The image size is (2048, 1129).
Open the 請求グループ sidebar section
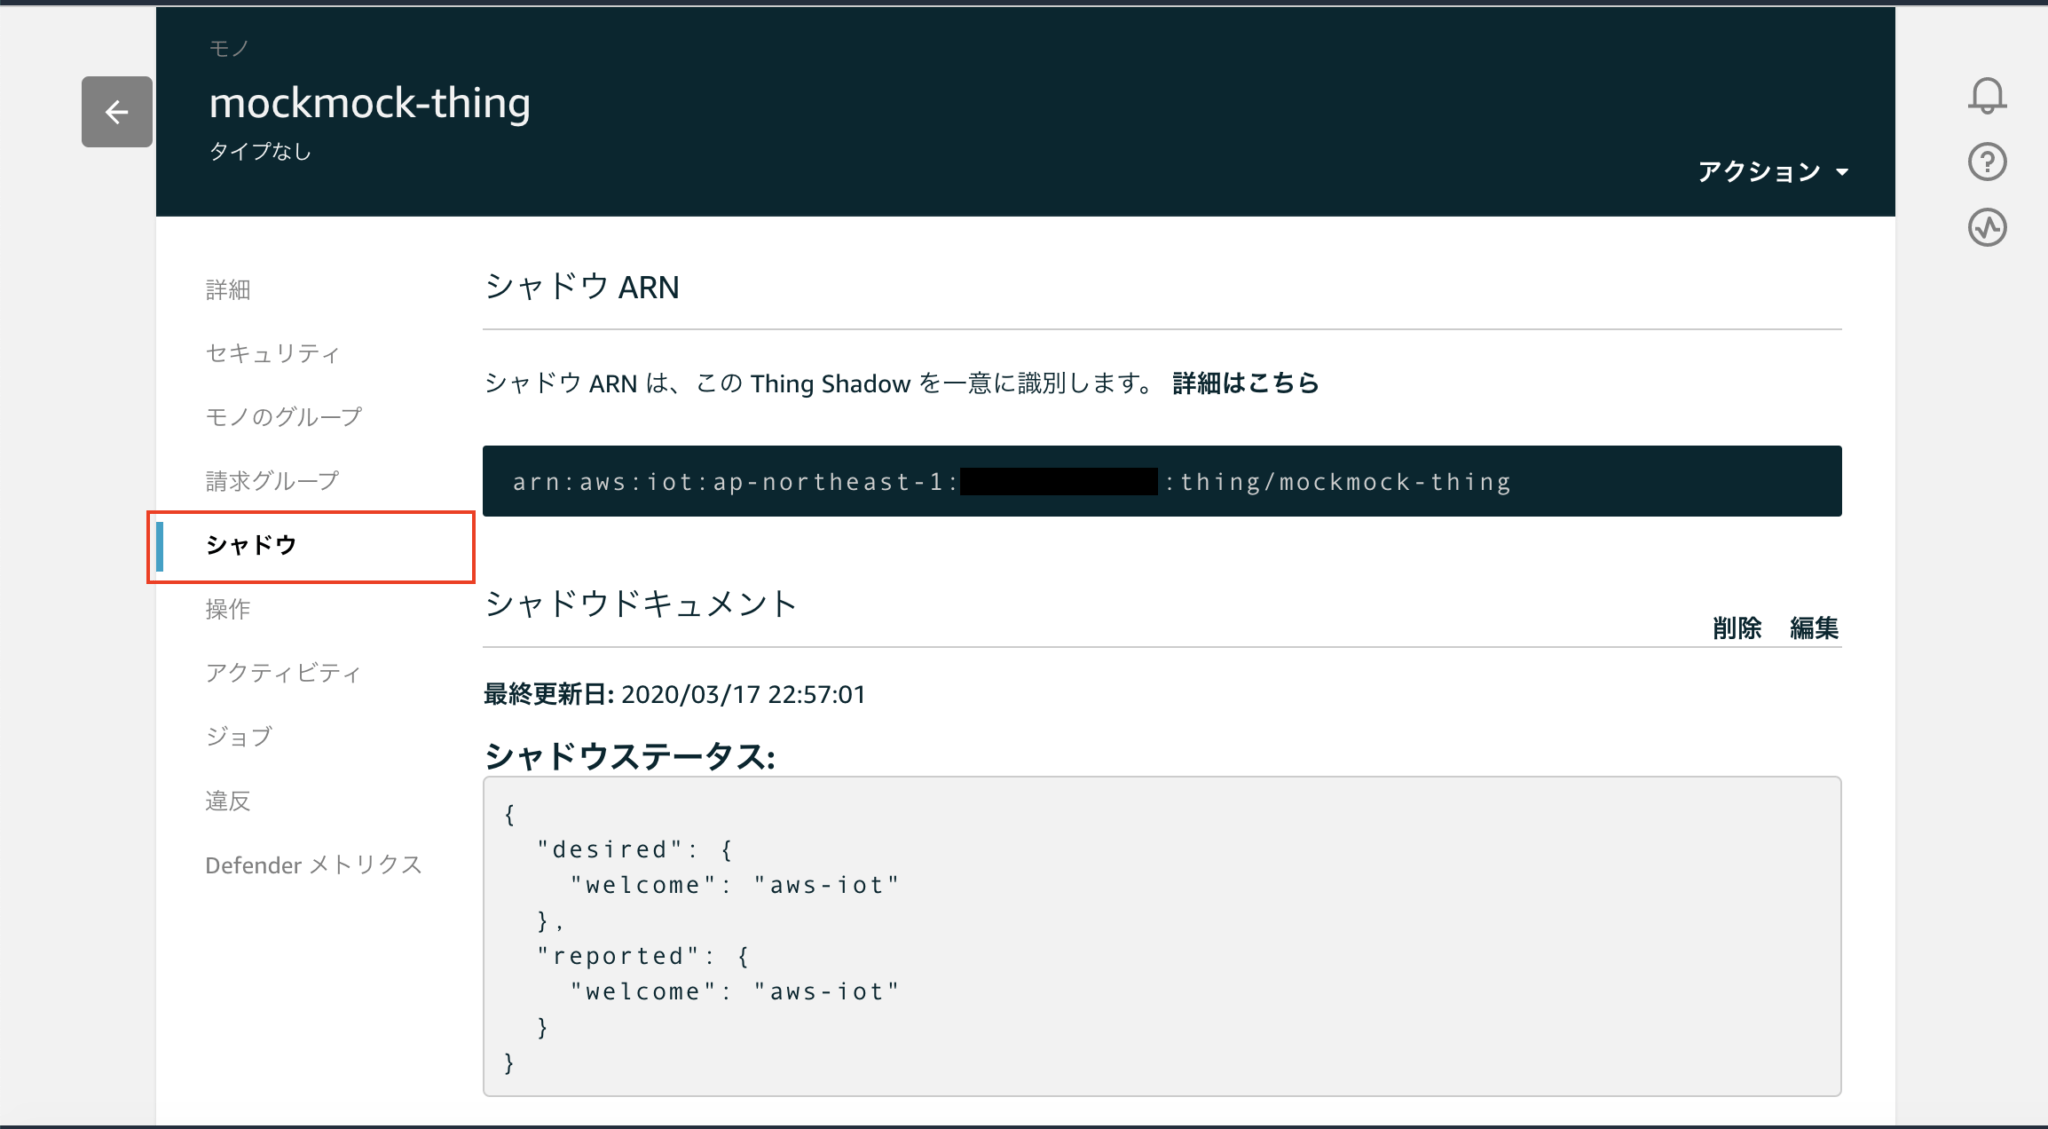(273, 481)
